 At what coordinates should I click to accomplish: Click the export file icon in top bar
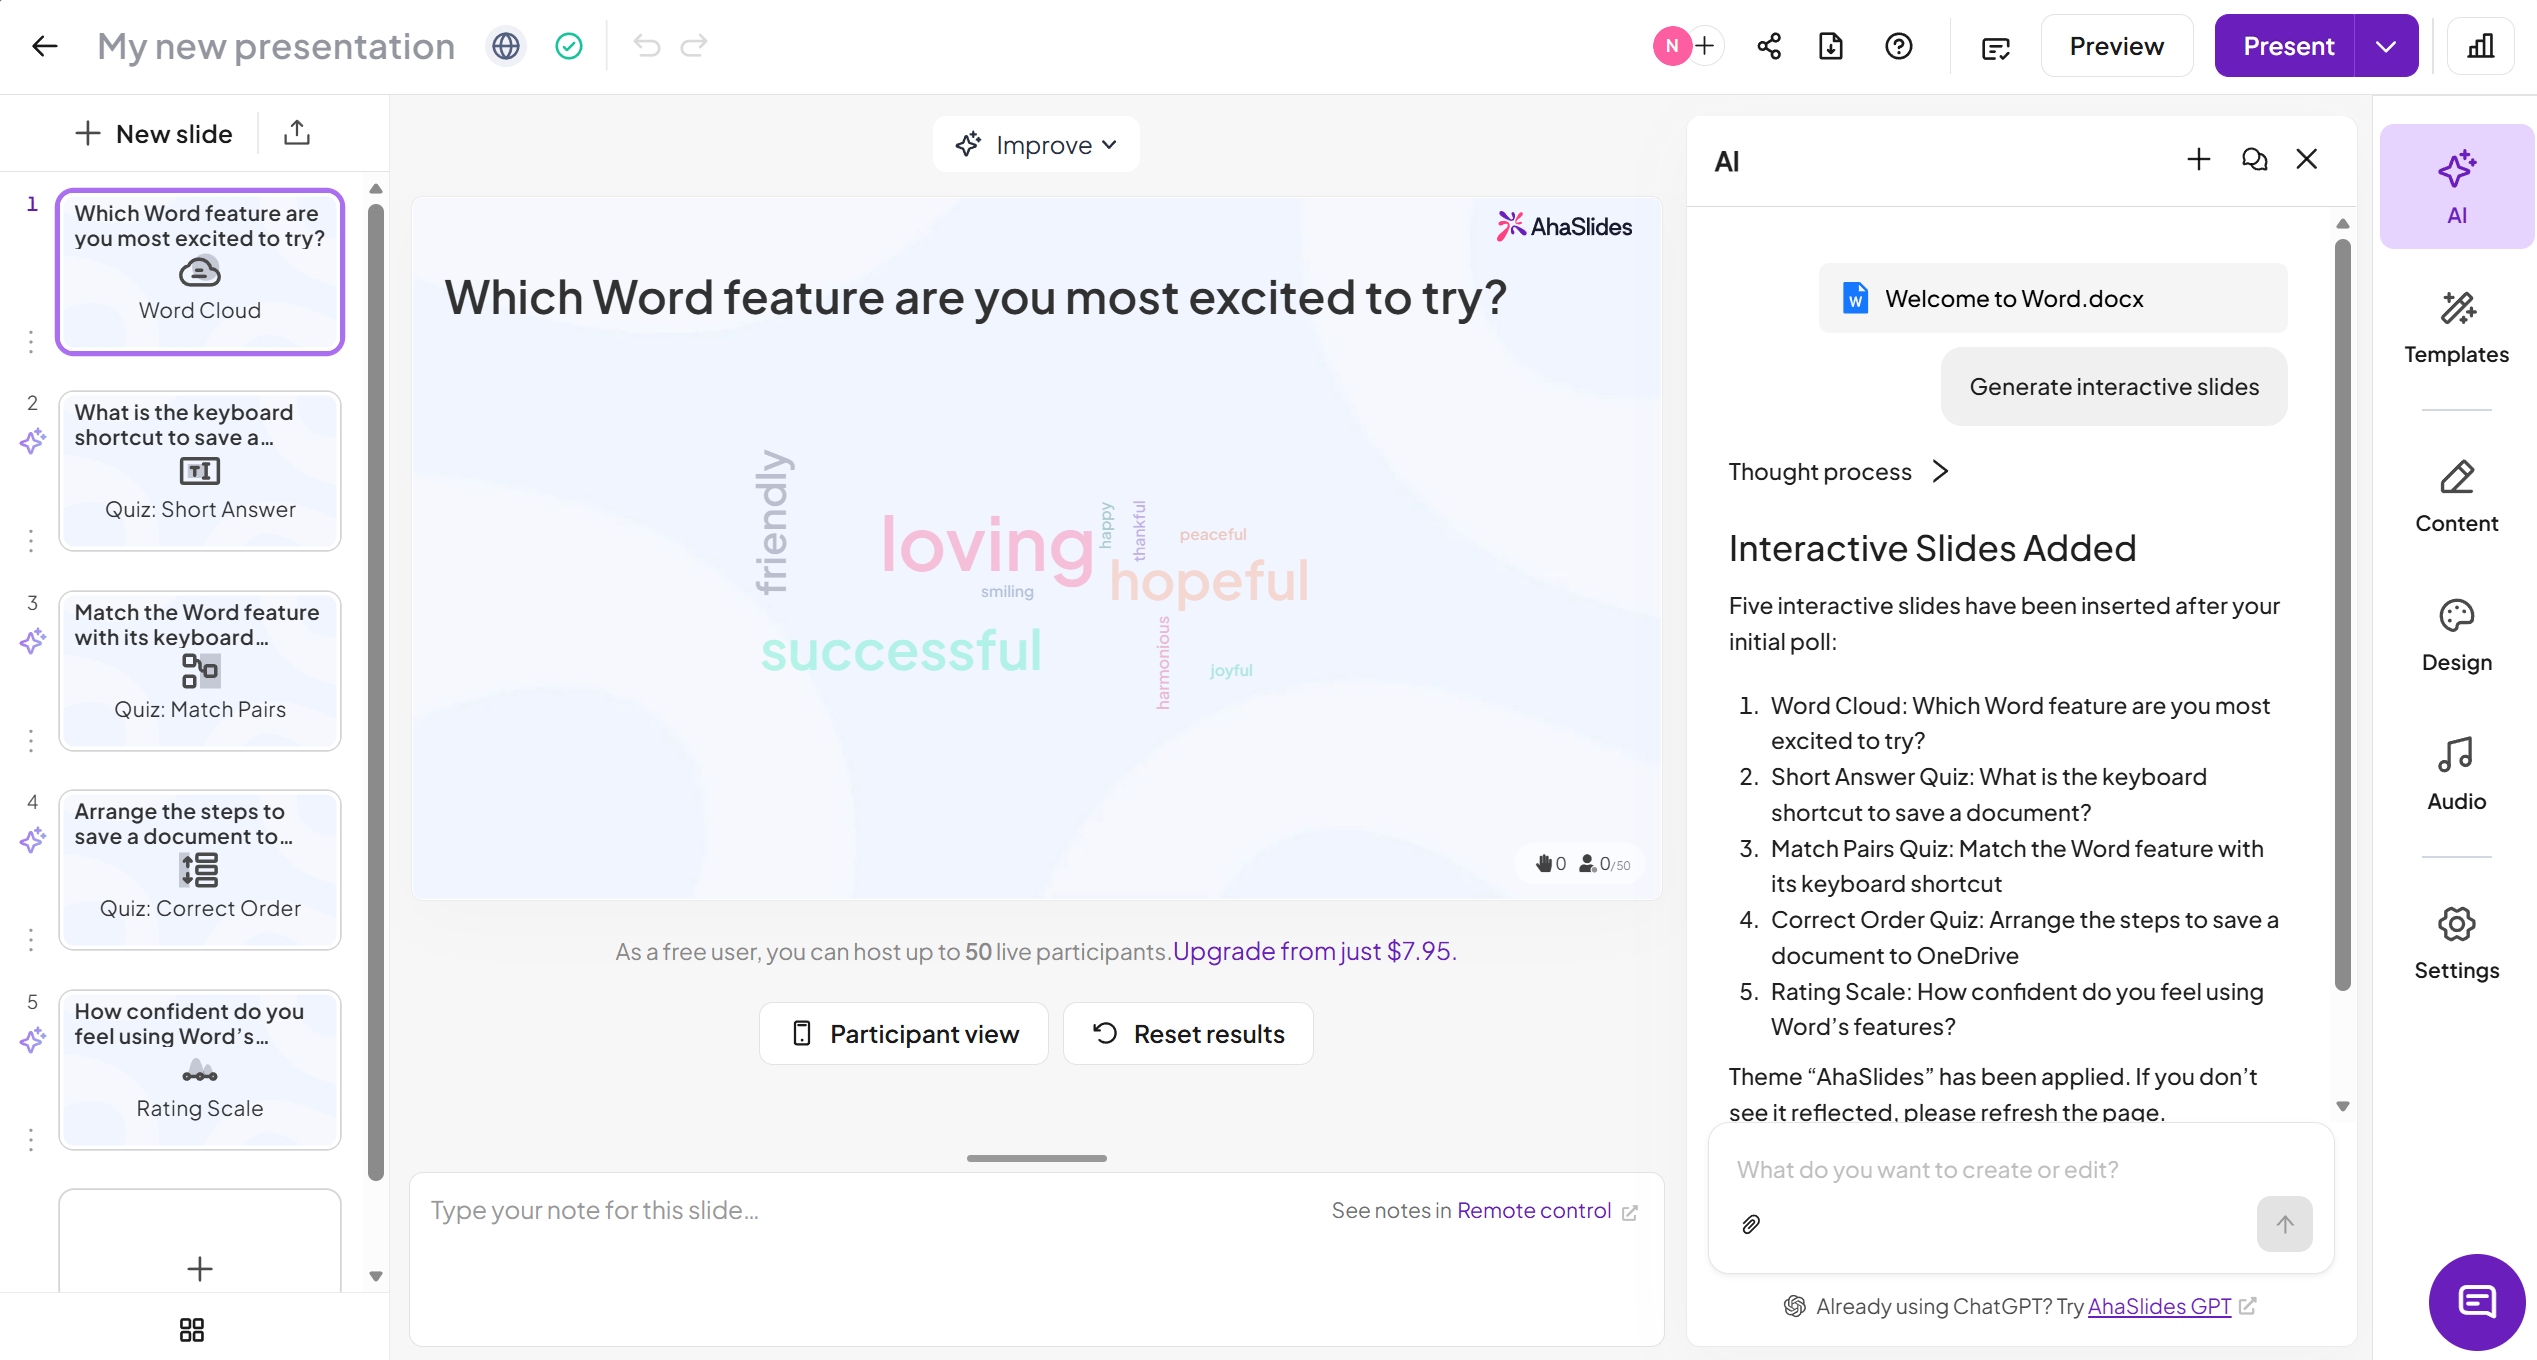(x=1831, y=46)
